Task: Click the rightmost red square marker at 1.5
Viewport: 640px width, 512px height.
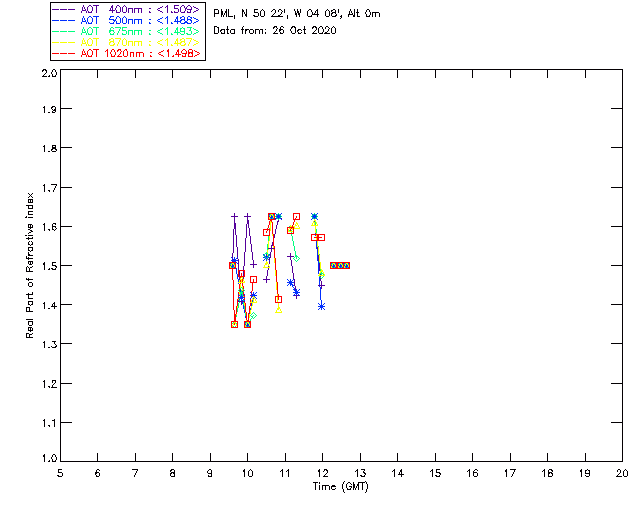Action: 346,265
